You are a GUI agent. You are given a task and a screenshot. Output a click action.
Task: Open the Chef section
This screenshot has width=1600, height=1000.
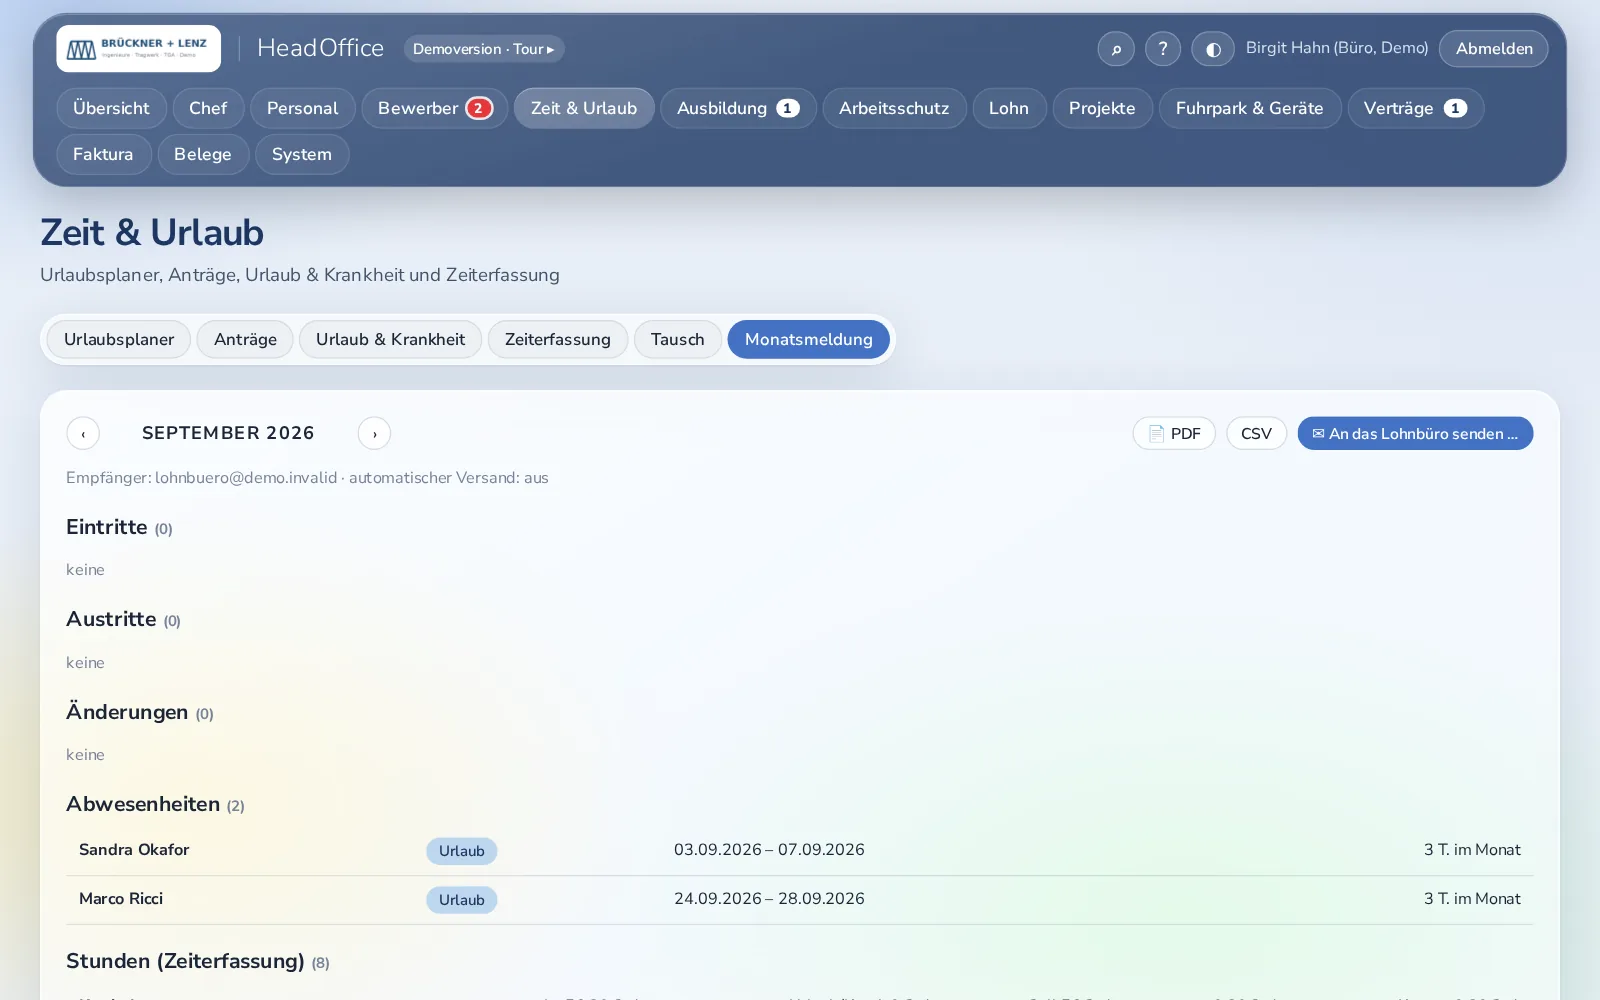pos(208,108)
